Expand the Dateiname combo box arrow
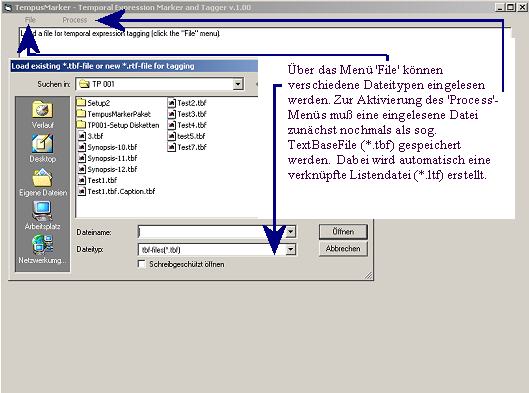Viewport: 529px width, 393px height. pyautogui.click(x=290, y=232)
